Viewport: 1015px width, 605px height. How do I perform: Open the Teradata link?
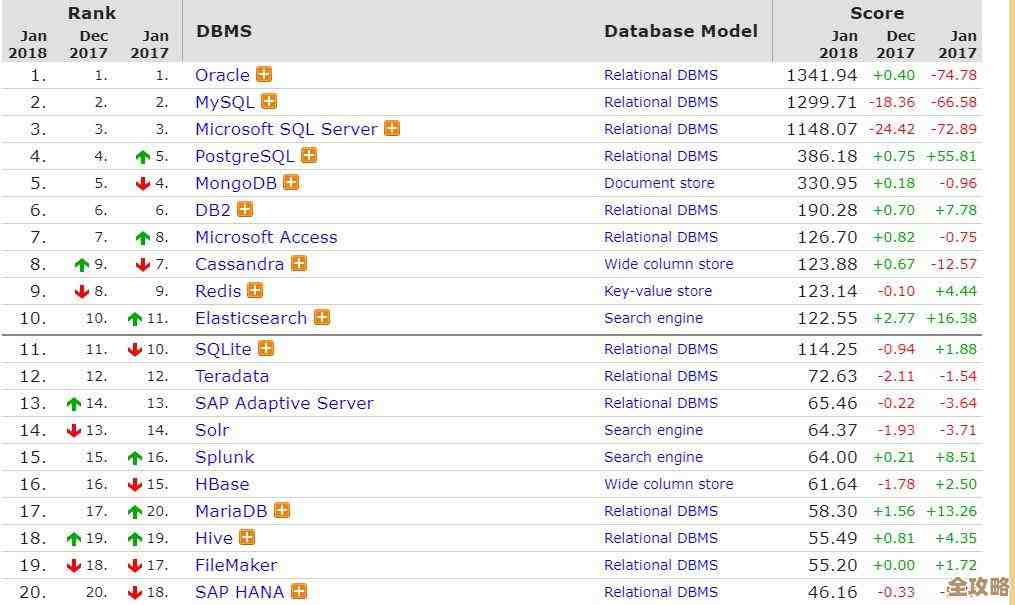coord(232,376)
